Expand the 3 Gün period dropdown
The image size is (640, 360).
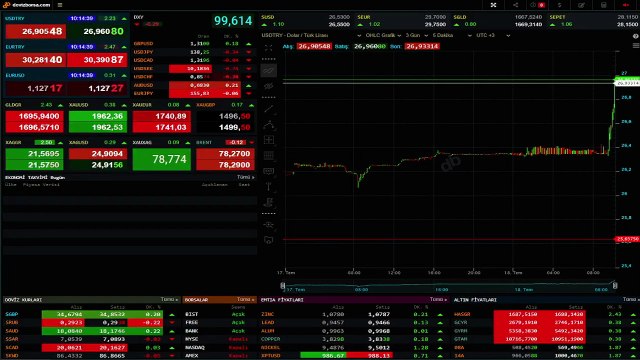pos(417,36)
